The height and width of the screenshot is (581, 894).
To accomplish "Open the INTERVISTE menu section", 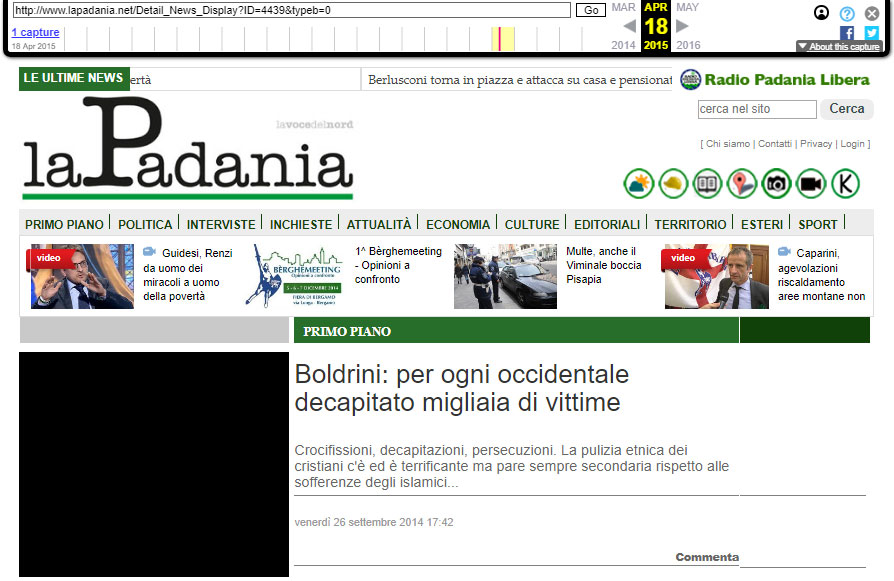I will pyautogui.click(x=221, y=225).
